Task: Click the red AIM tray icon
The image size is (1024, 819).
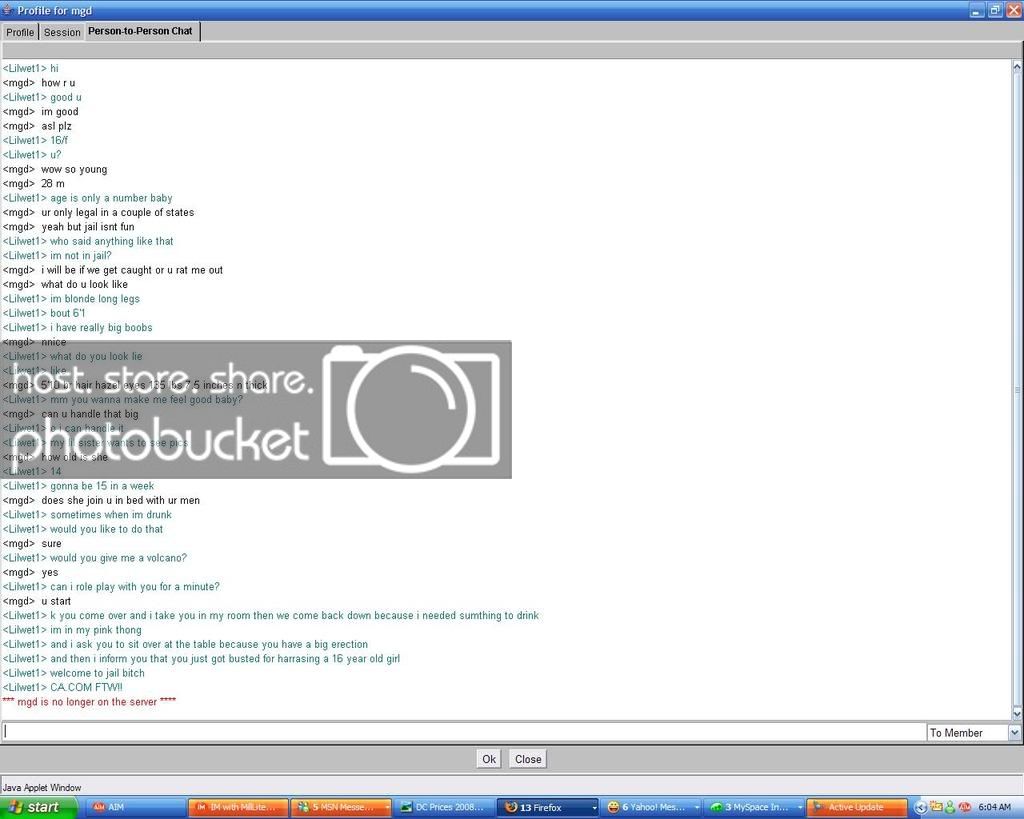Action: pos(963,807)
